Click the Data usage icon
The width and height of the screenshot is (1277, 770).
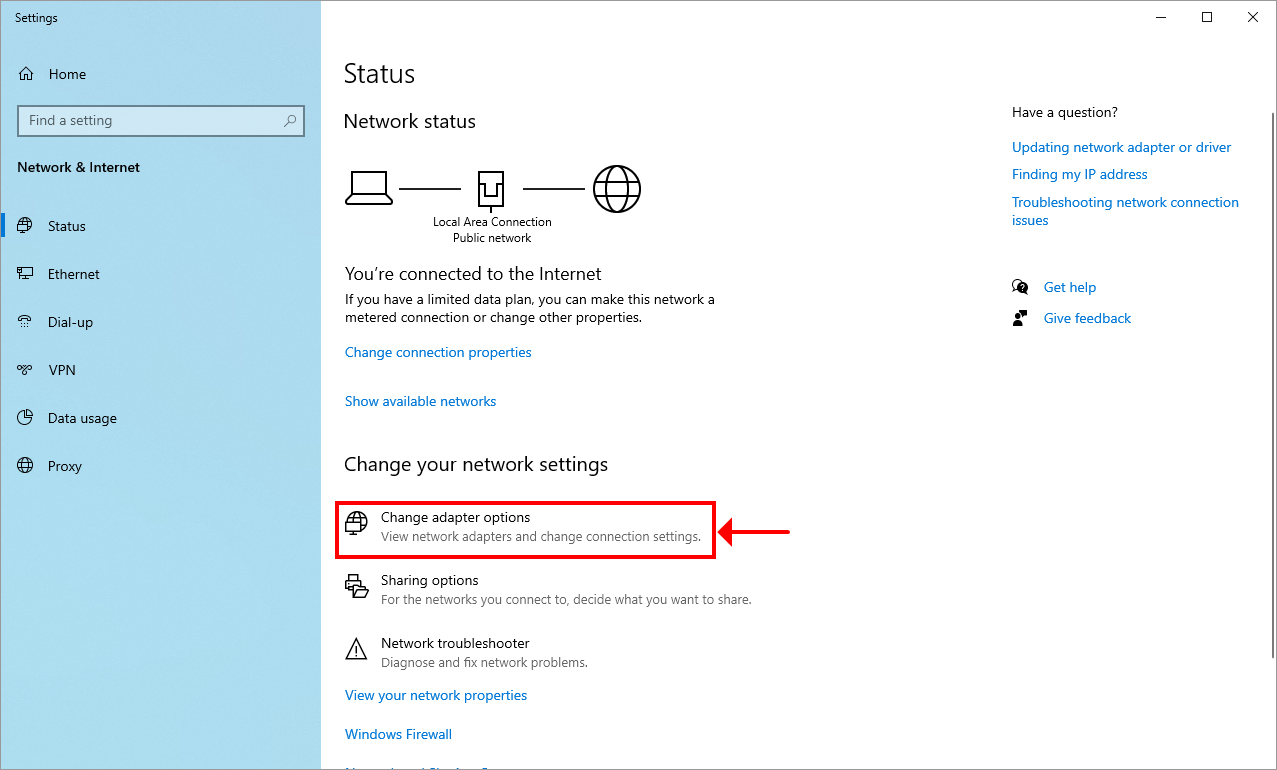click(26, 418)
